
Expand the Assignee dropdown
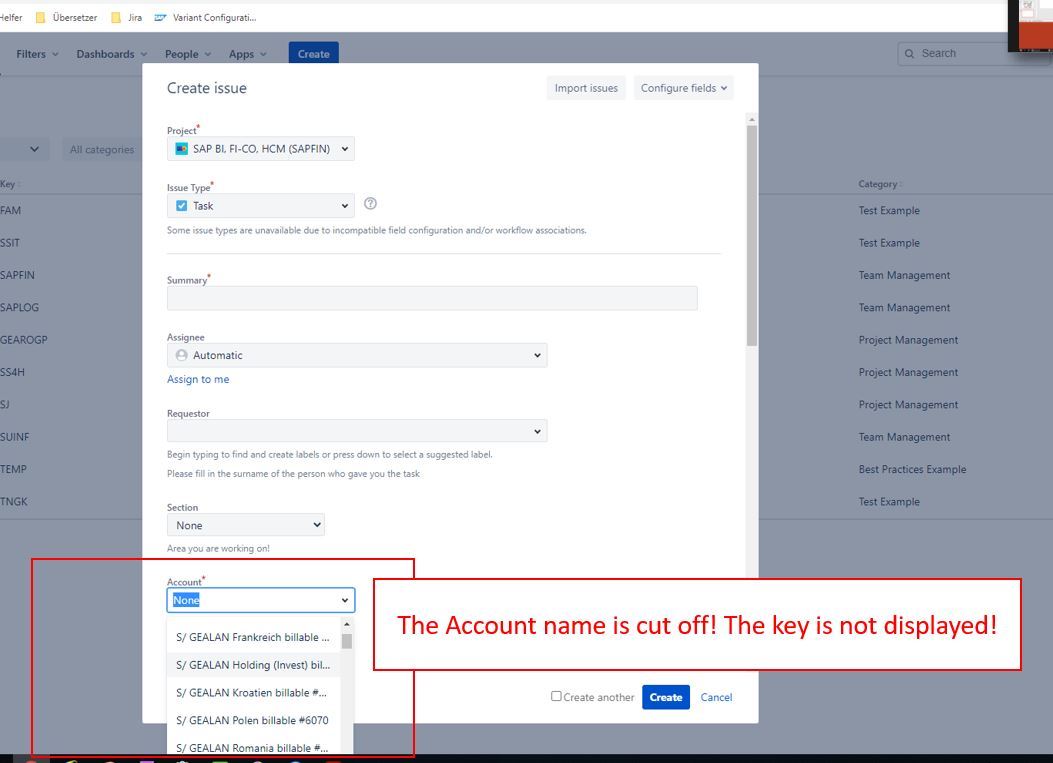(356, 355)
